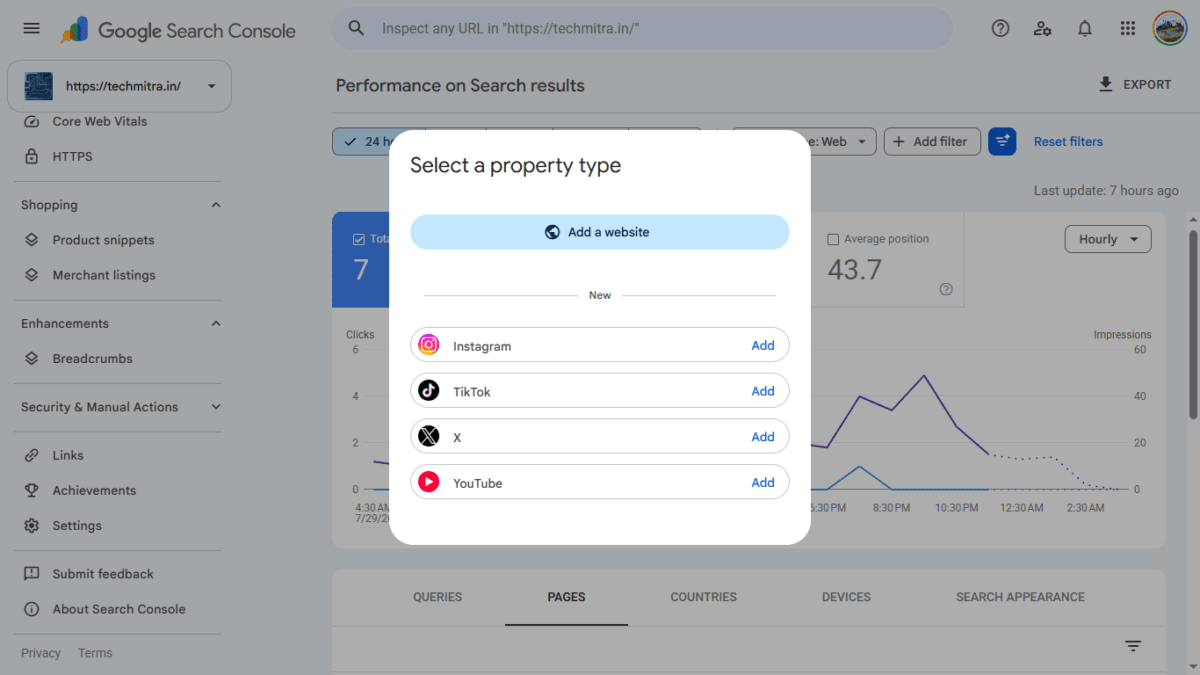Open the Help icon
The image size is (1200, 675).
pyautogui.click(x=1000, y=28)
